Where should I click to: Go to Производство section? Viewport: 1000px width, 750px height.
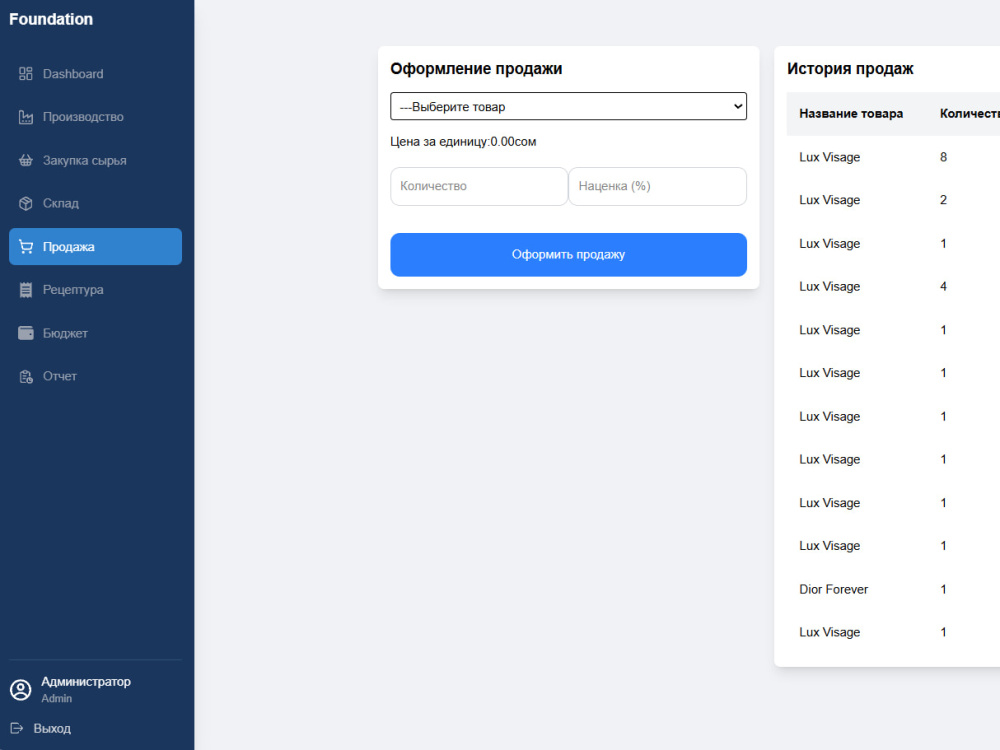(96, 117)
